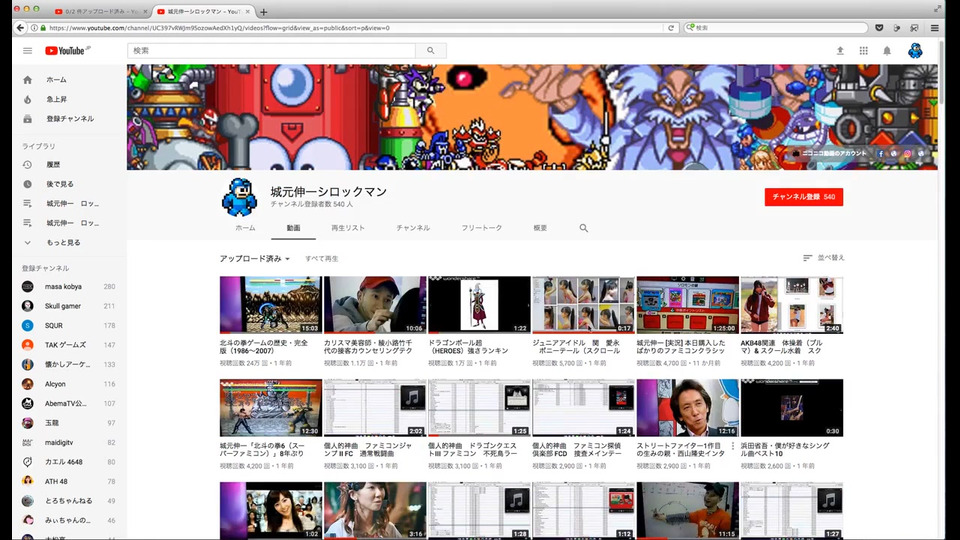Reload the page with the refresh icon

[671, 28]
